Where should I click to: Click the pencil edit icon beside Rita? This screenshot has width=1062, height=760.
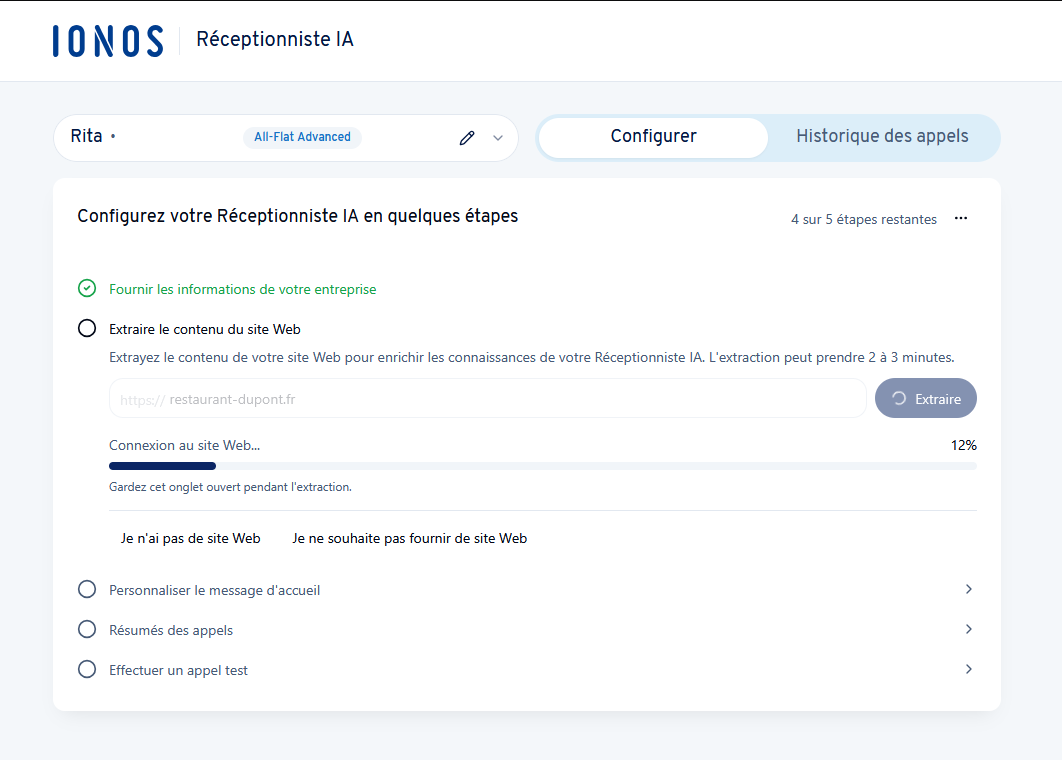(467, 138)
